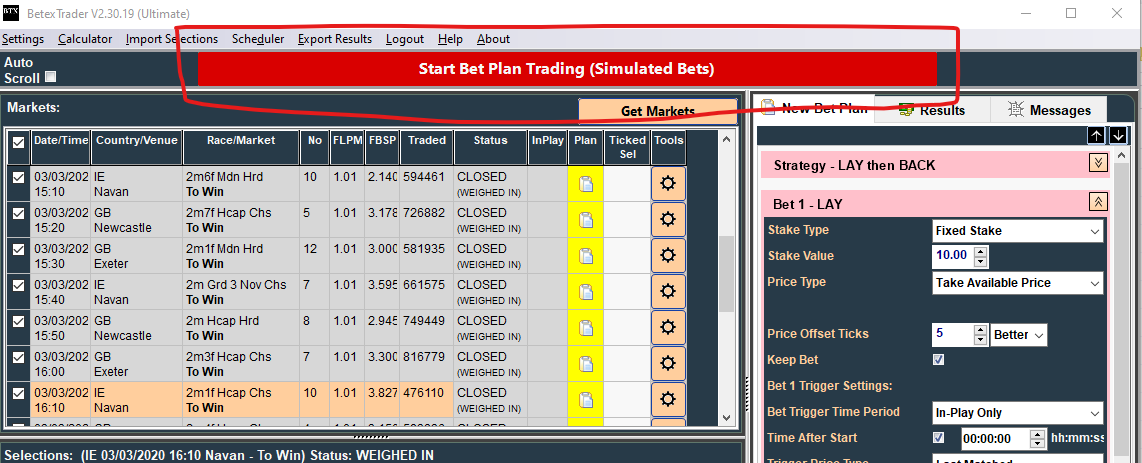This screenshot has width=1142, height=463.
Task: Collapse the Bet 1 - LAY section
Action: [x=1098, y=202]
